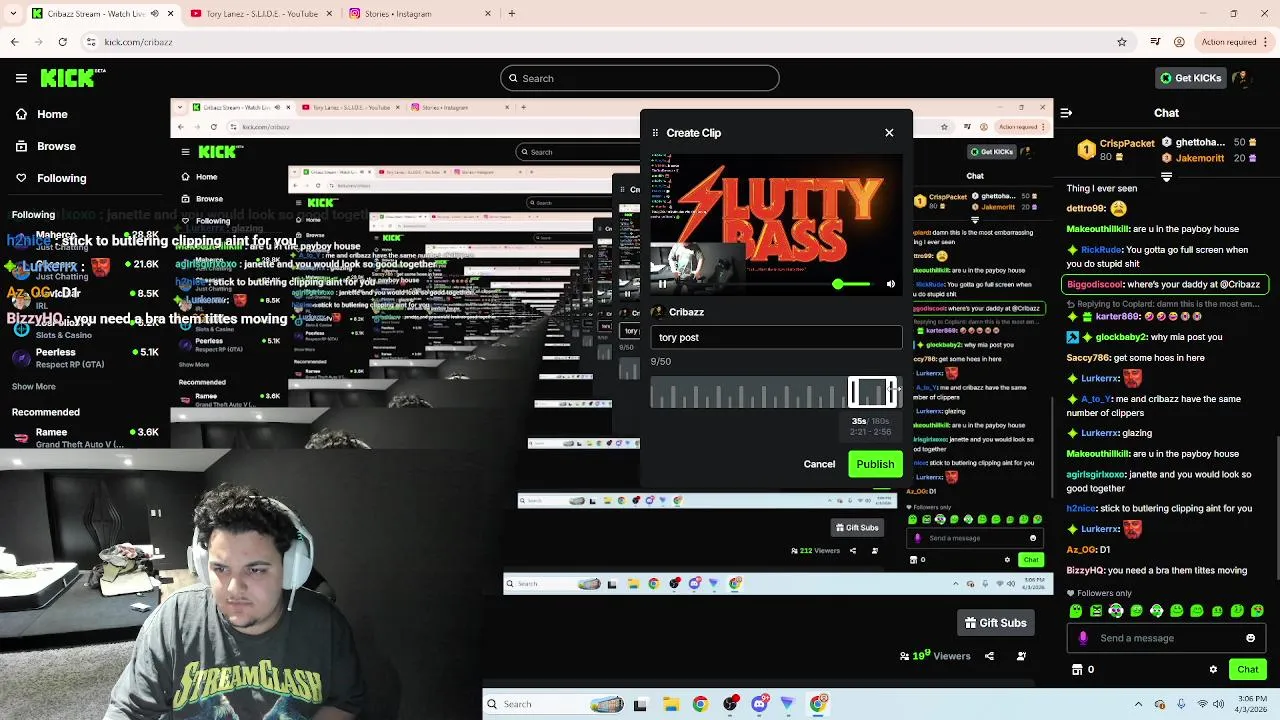
Task: Click the Windows taskbar Search box
Action: [x=555, y=704]
